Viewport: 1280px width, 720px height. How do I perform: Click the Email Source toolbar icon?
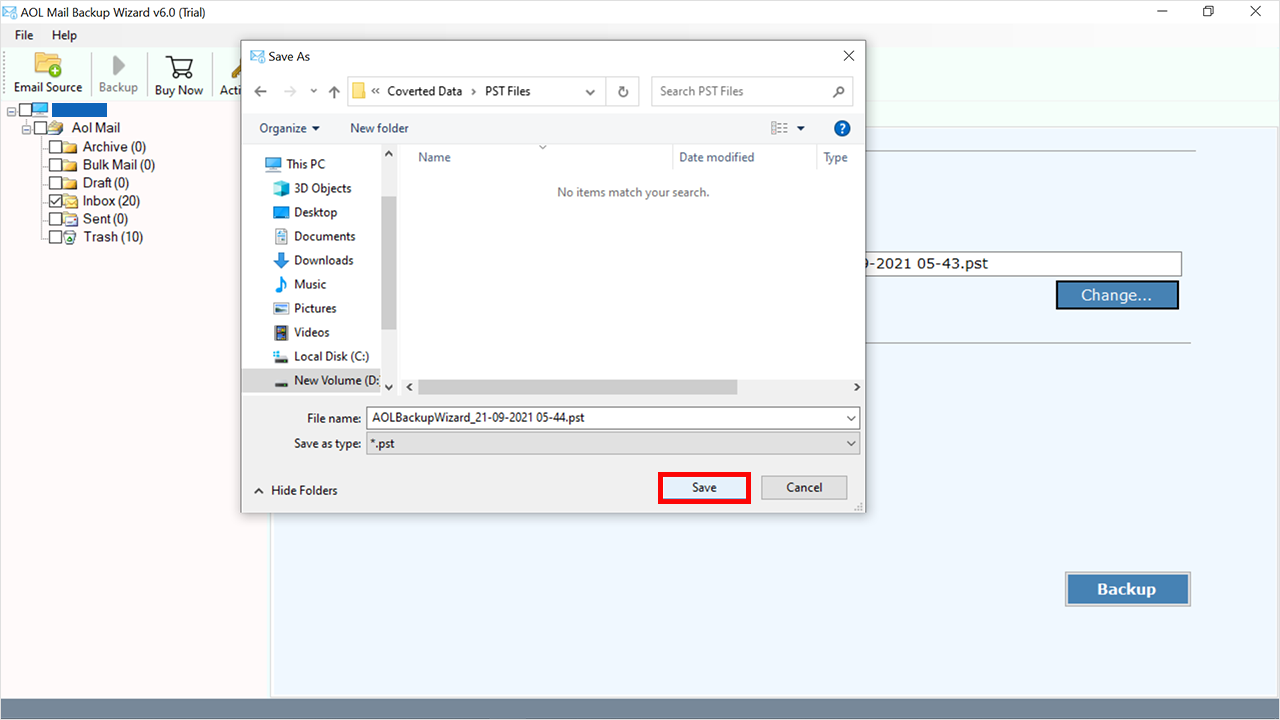click(x=48, y=73)
